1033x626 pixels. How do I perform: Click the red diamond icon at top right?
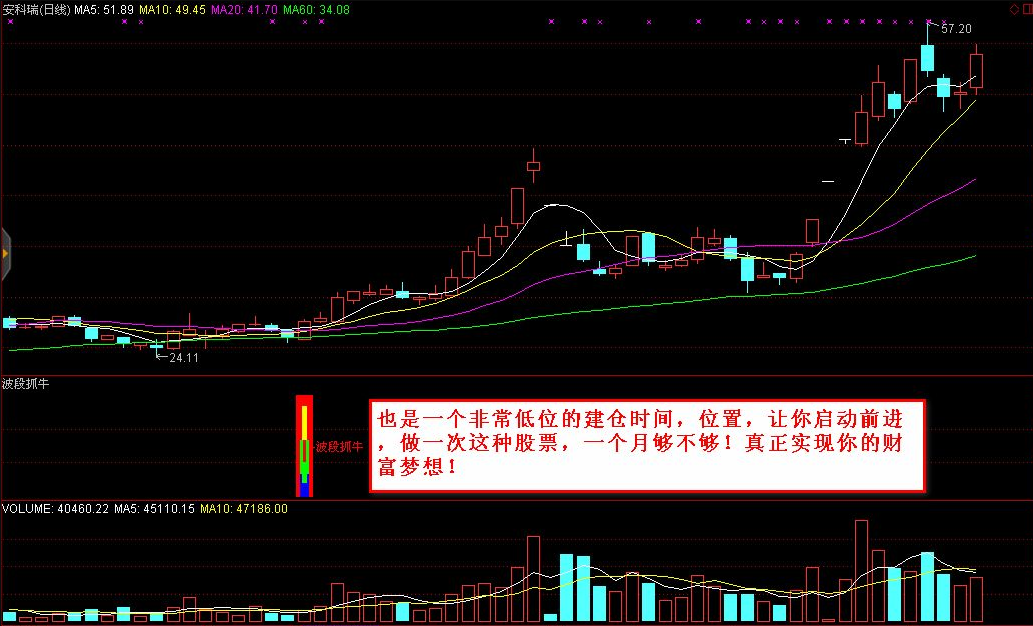click(x=1014, y=9)
